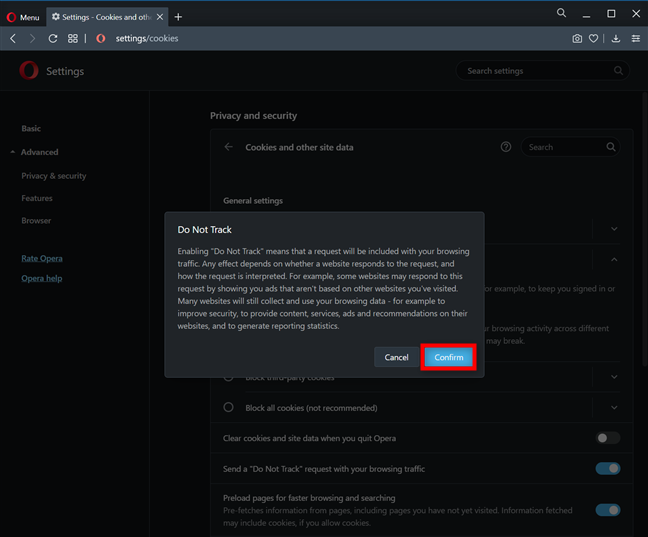Viewport: 648px width, 537px height.
Task: Click the cookies Search field
Action: 570,147
